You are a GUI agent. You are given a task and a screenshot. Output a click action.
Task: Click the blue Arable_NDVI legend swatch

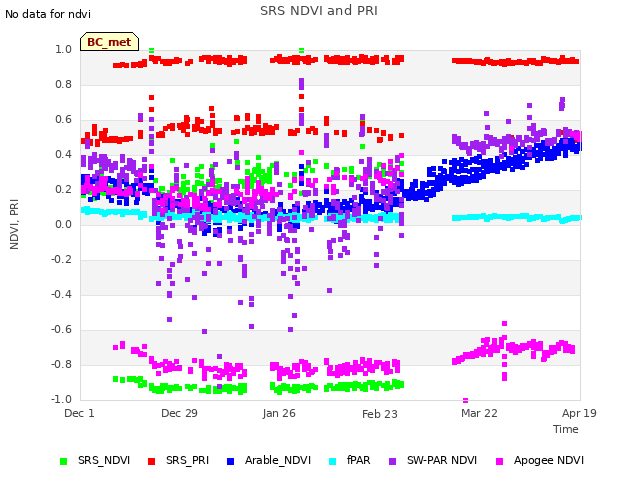click(x=230, y=461)
